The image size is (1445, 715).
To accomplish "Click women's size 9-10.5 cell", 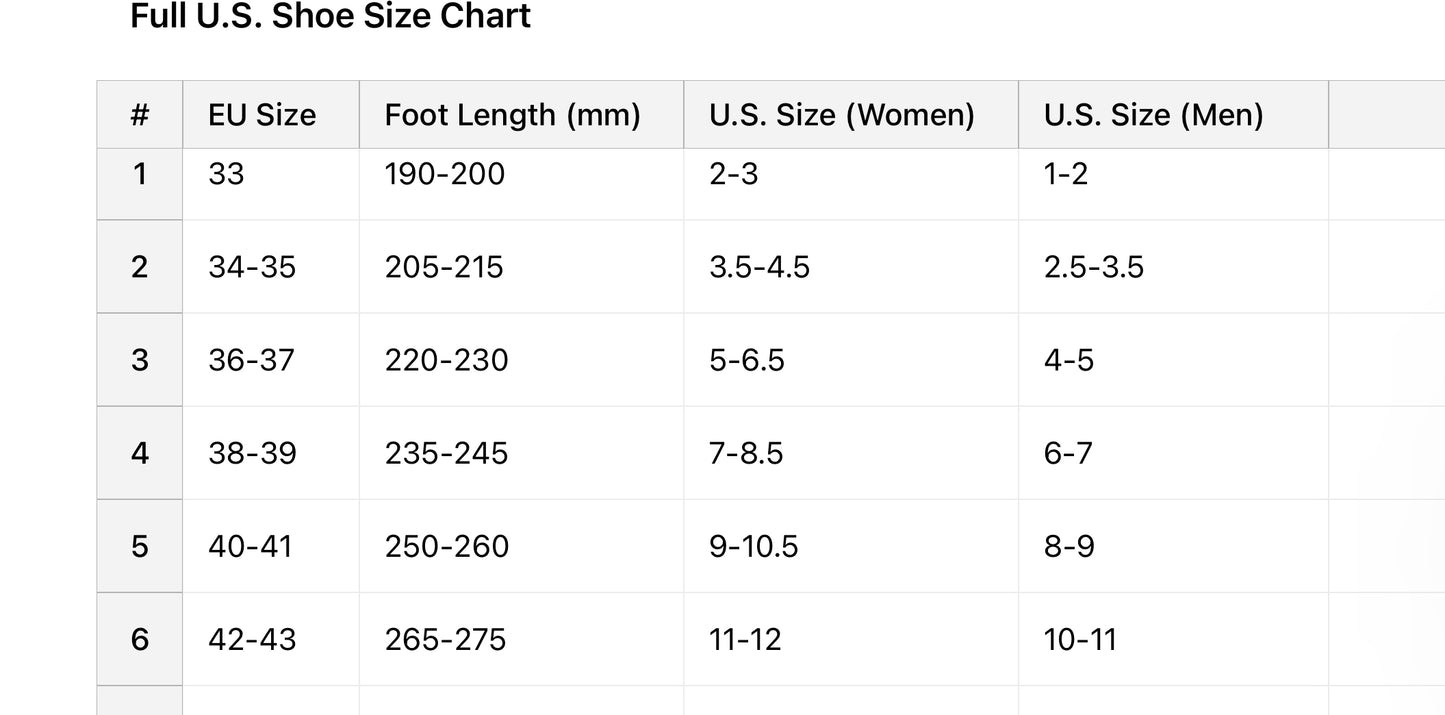I will pos(851,546).
